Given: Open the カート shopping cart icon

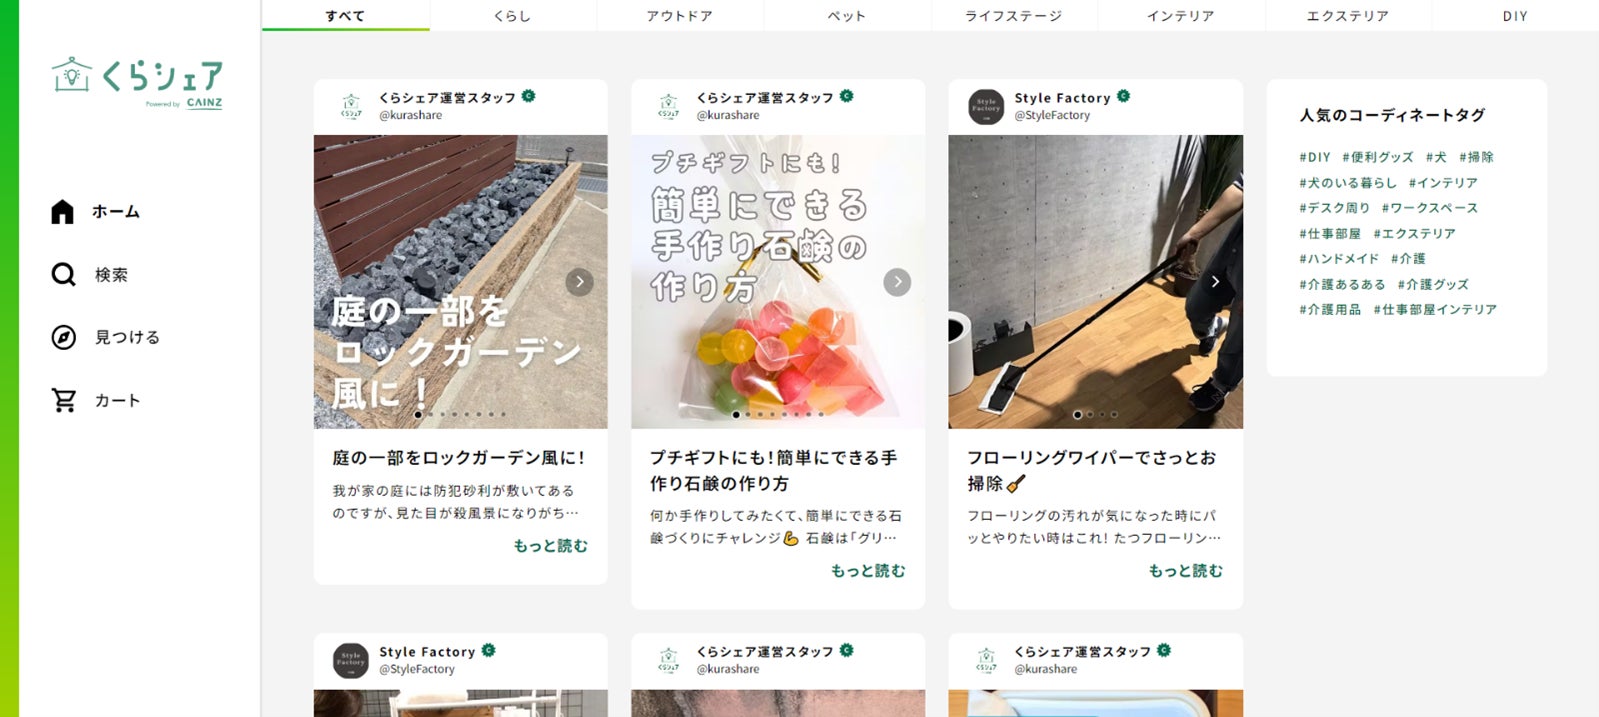Looking at the screenshot, I should point(64,400).
